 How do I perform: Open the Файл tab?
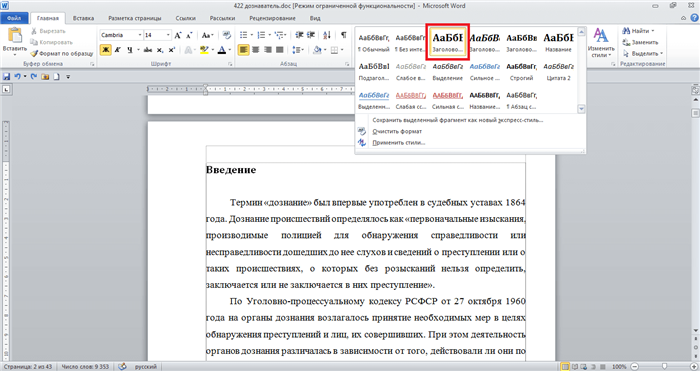14,18
